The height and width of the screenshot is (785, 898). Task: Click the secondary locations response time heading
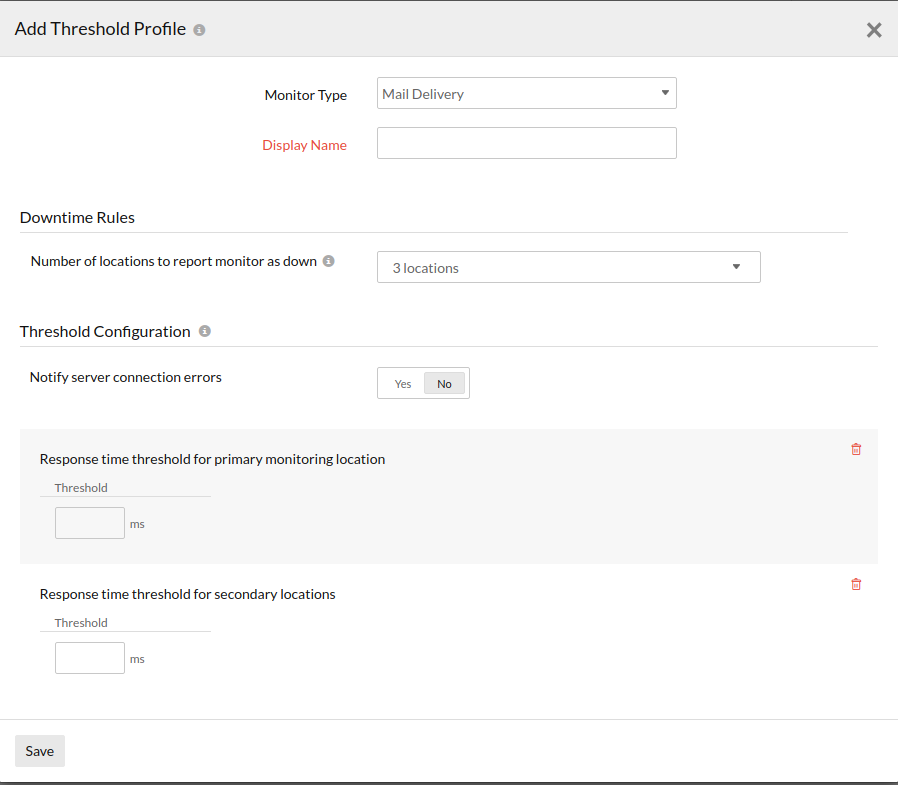pyautogui.click(x=187, y=594)
